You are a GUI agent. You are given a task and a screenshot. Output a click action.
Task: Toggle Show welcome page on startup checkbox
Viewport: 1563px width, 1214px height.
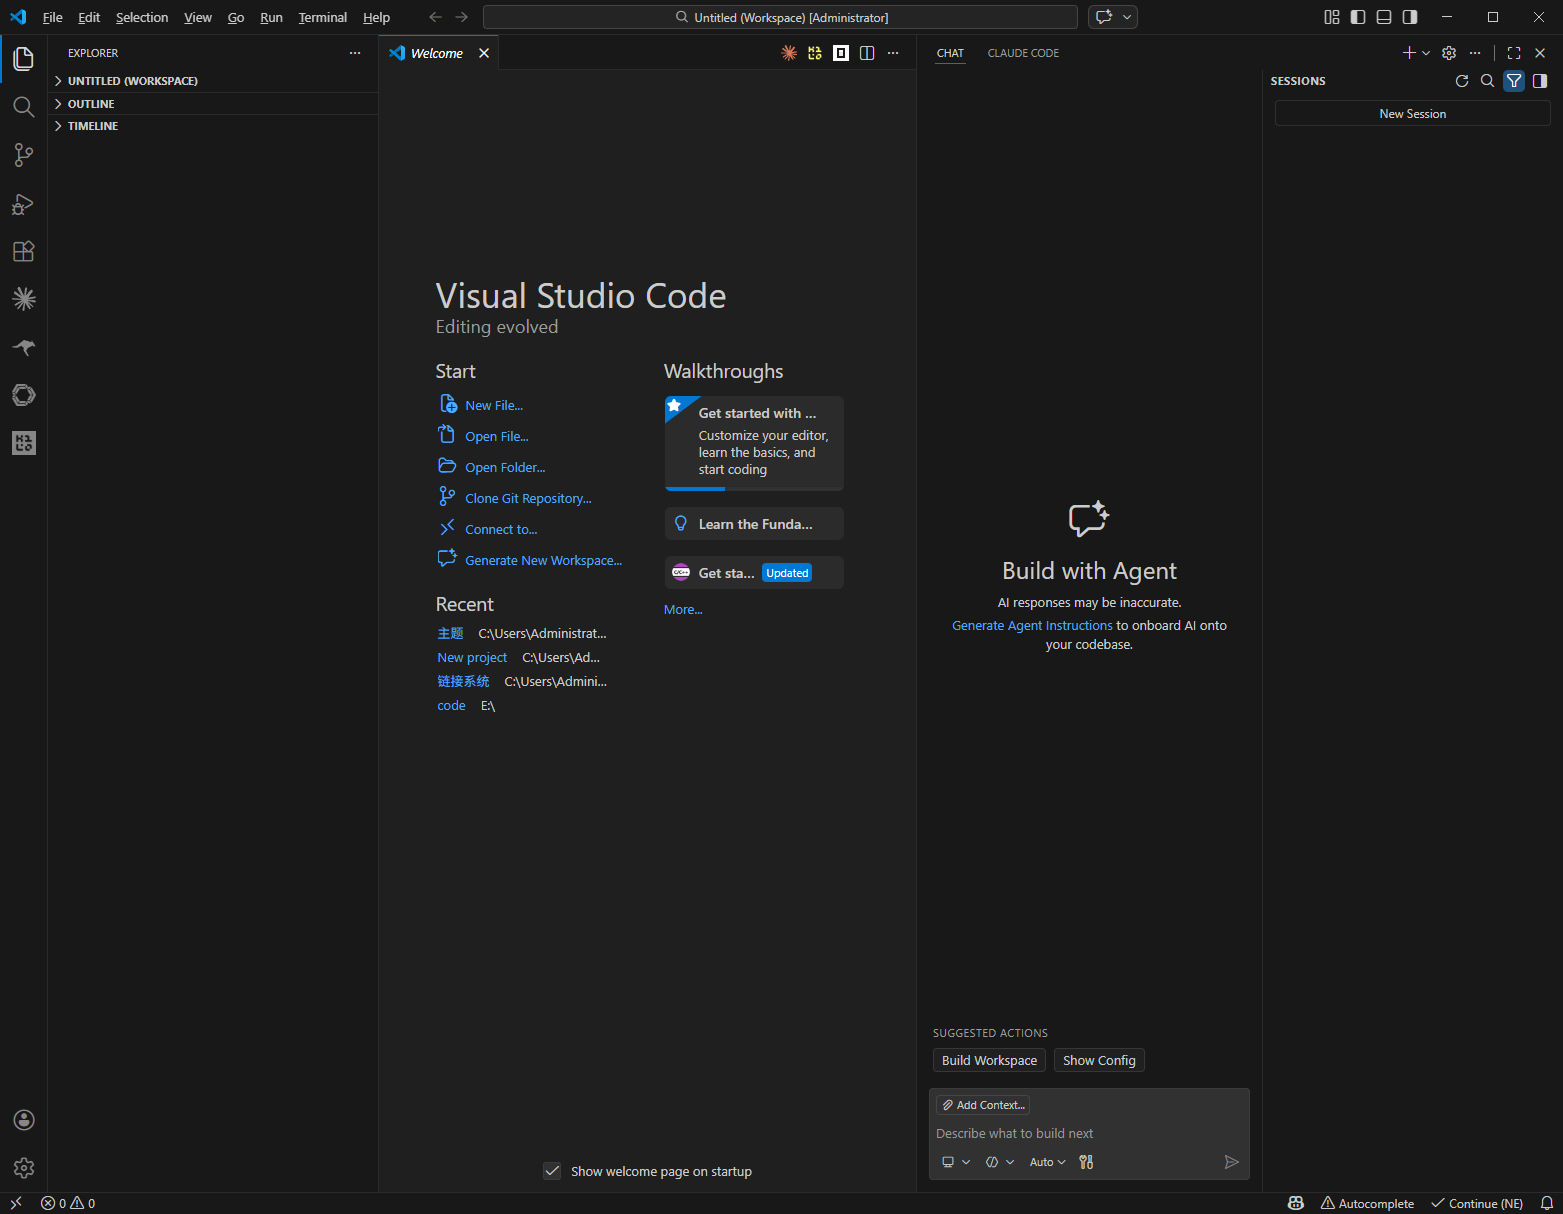coord(552,1171)
